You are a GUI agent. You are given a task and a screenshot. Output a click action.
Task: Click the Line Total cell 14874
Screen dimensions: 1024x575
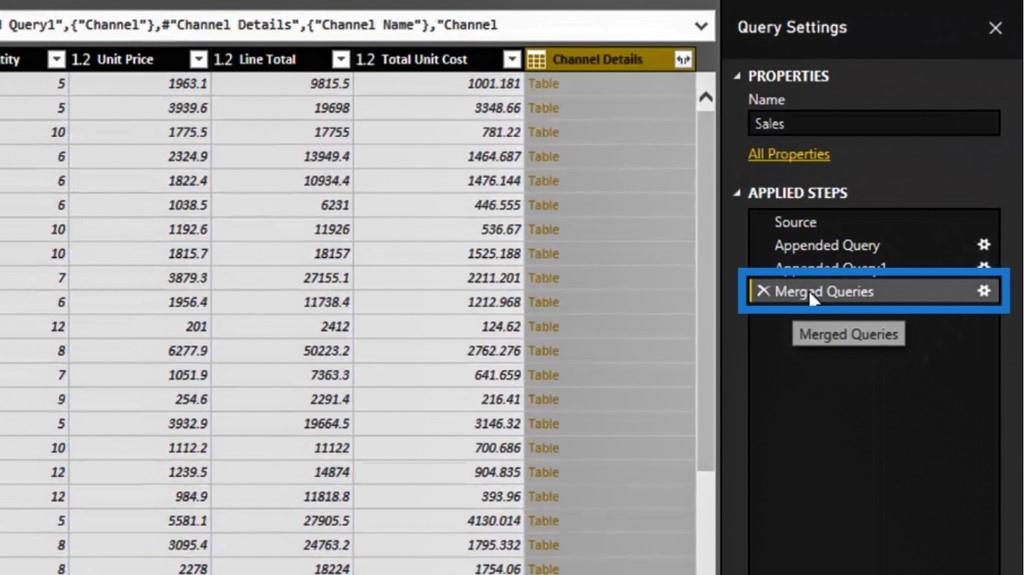coord(282,472)
